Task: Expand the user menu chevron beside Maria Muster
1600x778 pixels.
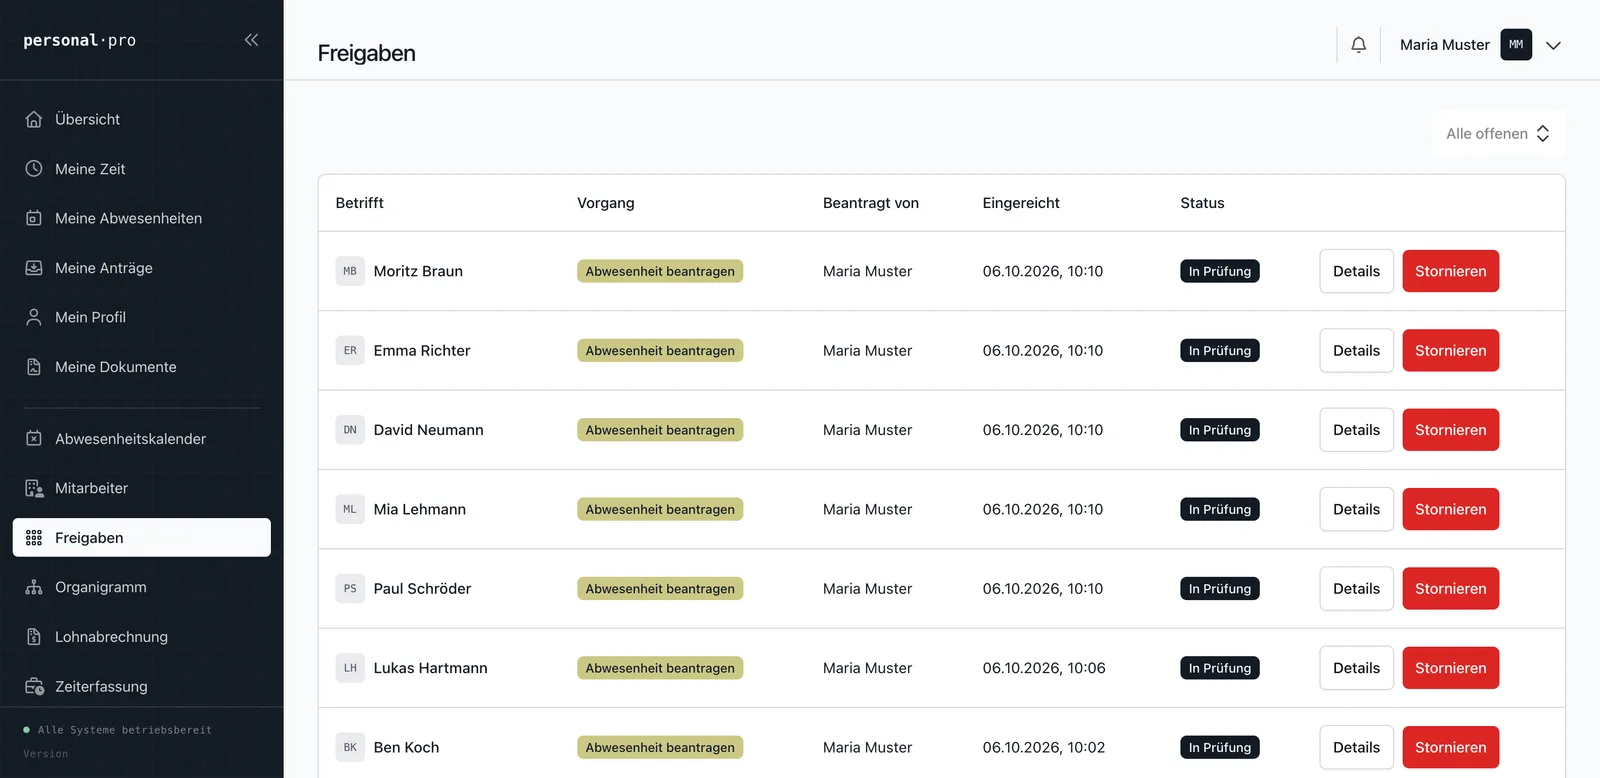Action: [1553, 45]
